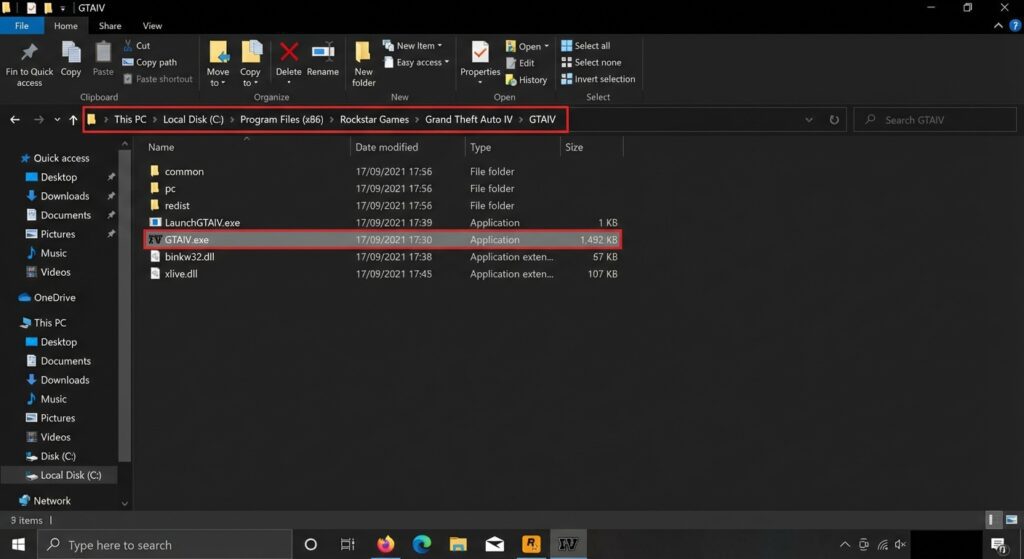Expand the address bar history dropdown
This screenshot has height=559, width=1024.
[x=808, y=120]
